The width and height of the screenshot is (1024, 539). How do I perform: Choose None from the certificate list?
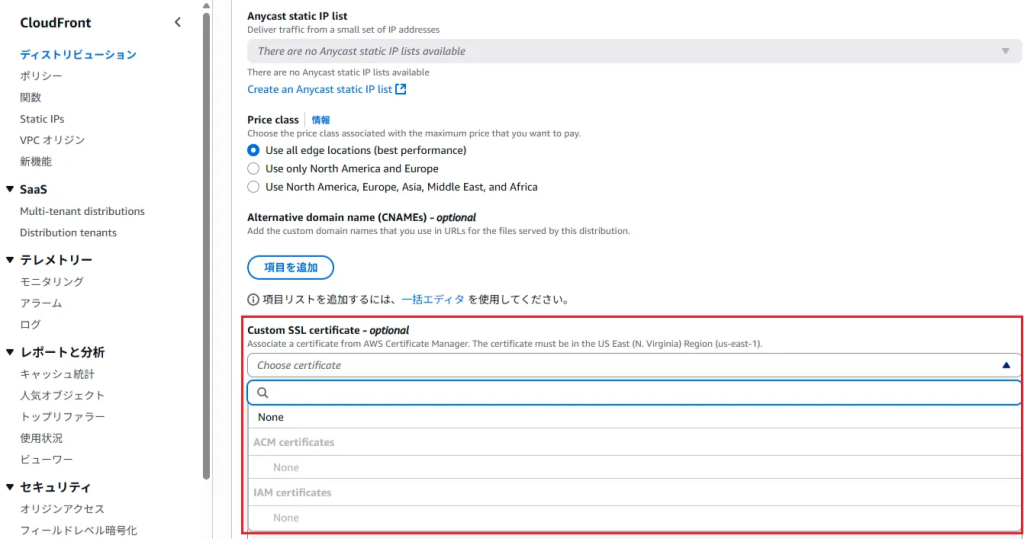(x=634, y=417)
